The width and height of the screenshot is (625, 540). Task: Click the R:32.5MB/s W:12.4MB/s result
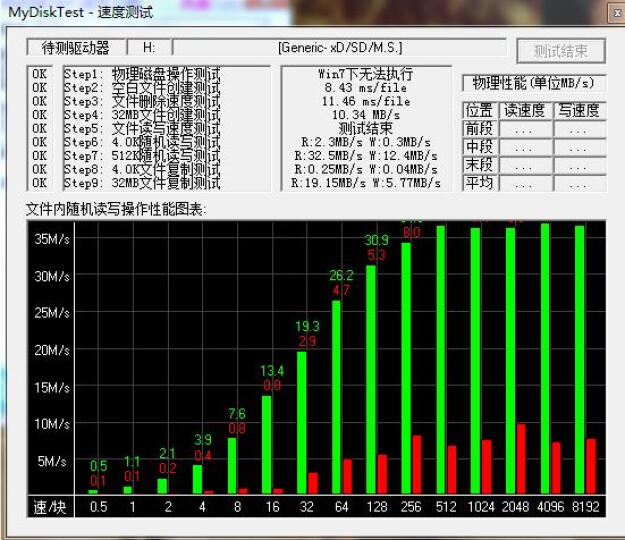[366, 156]
